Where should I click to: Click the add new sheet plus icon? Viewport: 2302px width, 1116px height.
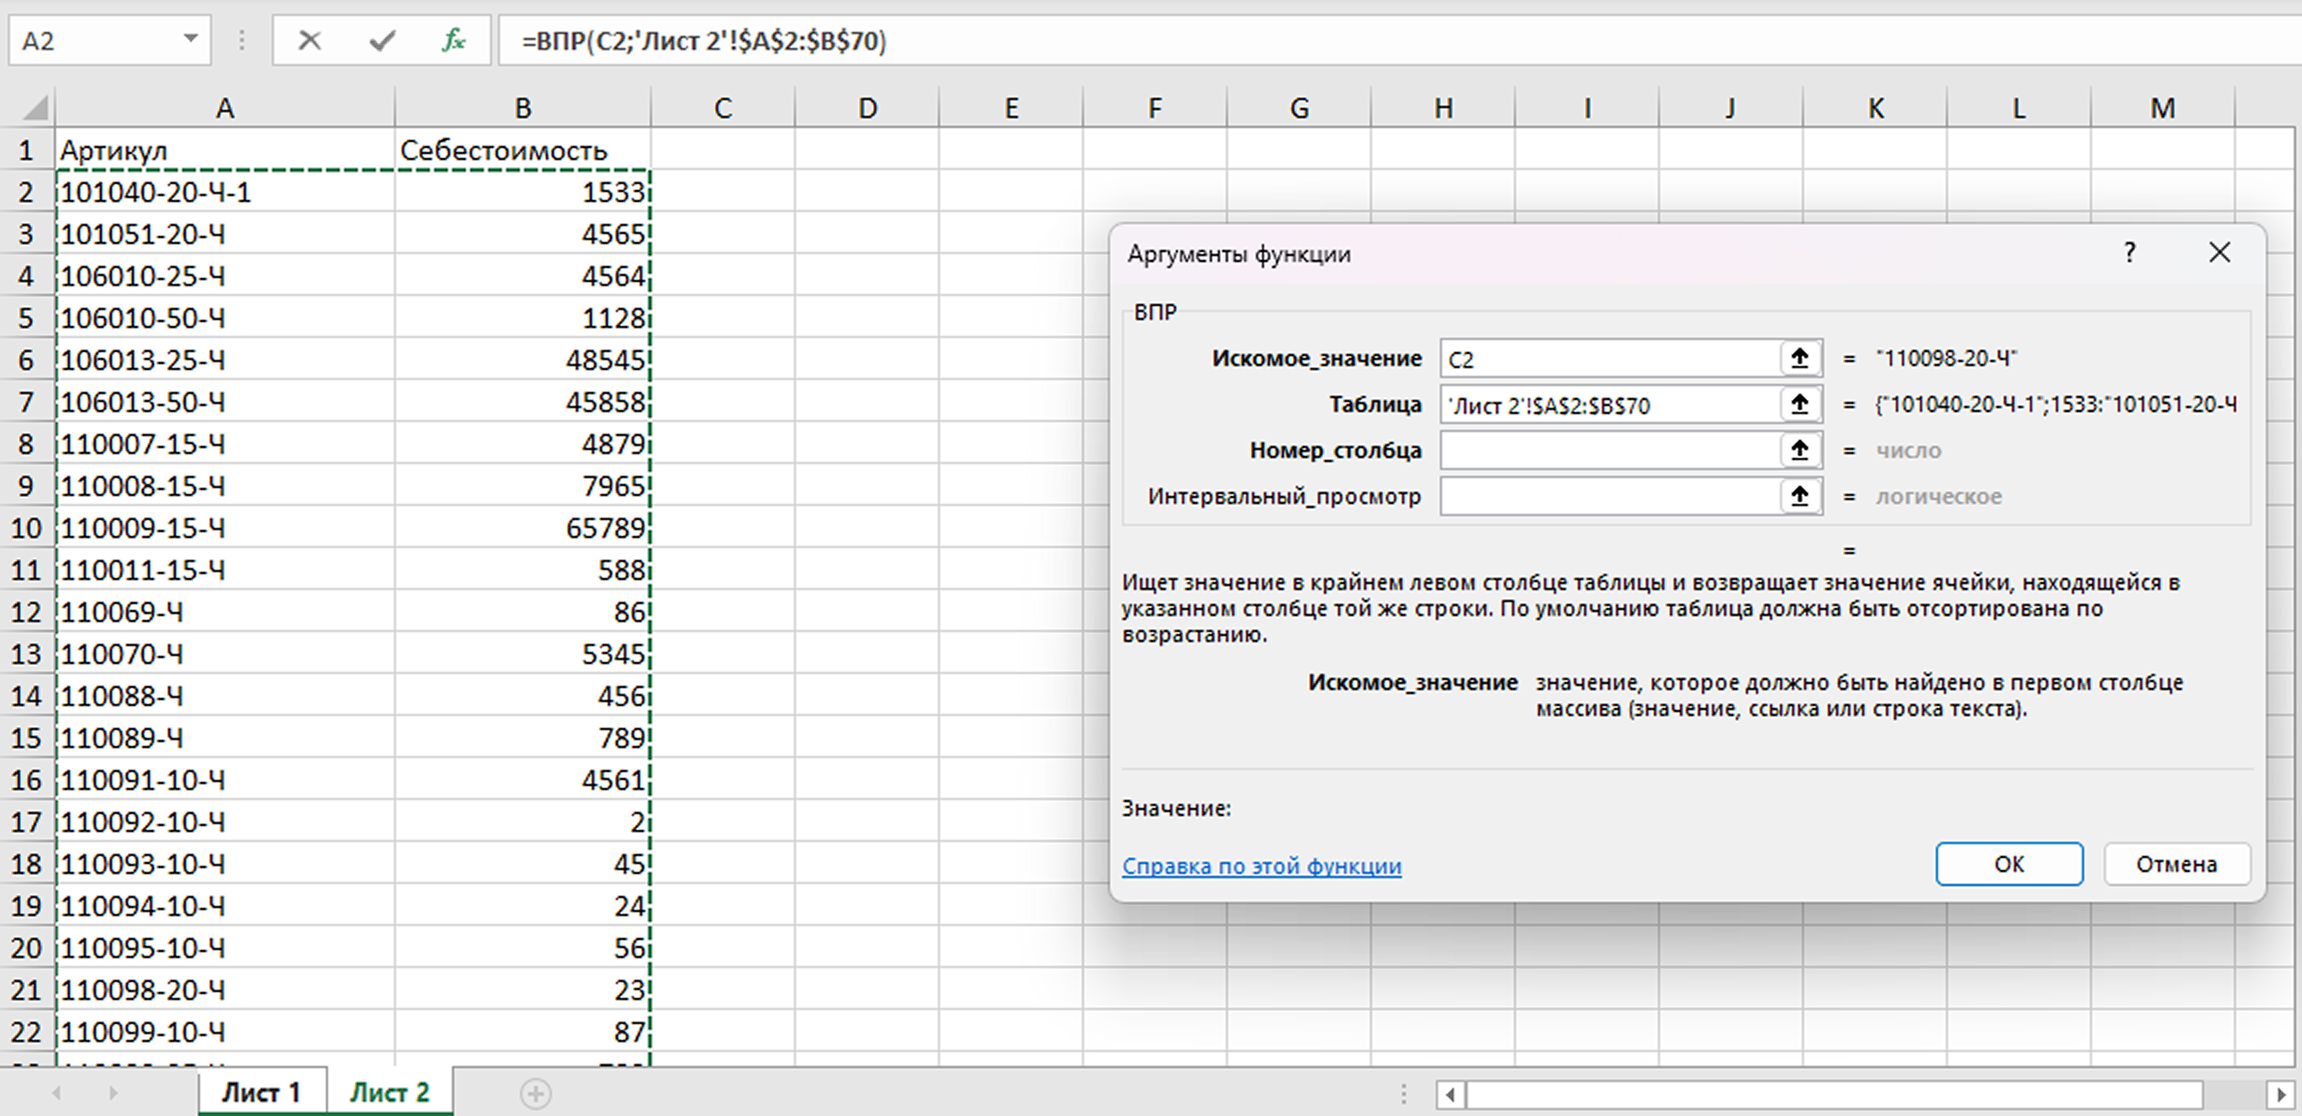(535, 1093)
